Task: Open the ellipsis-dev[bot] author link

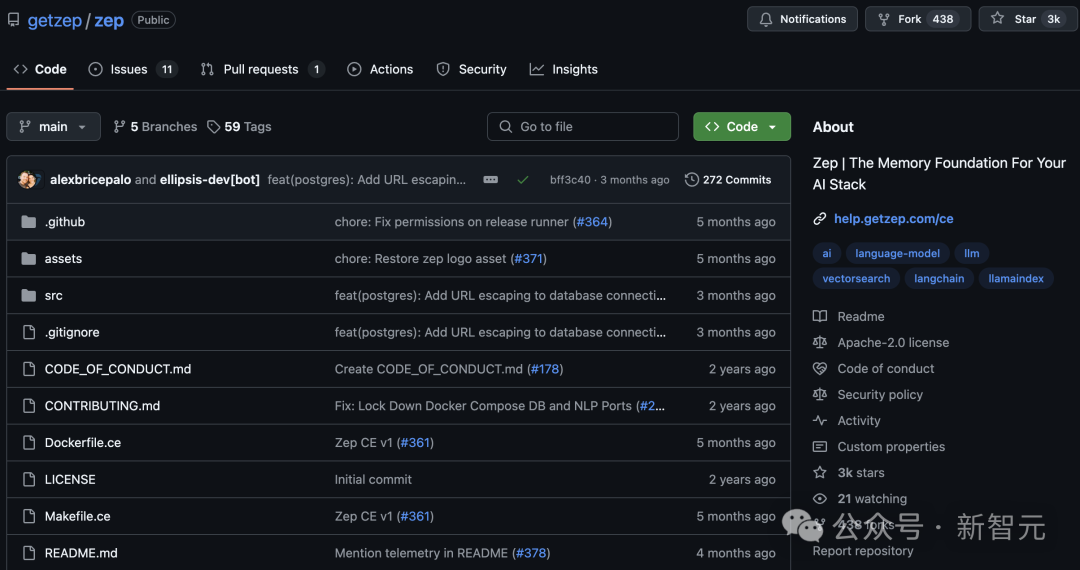Action: (209, 180)
